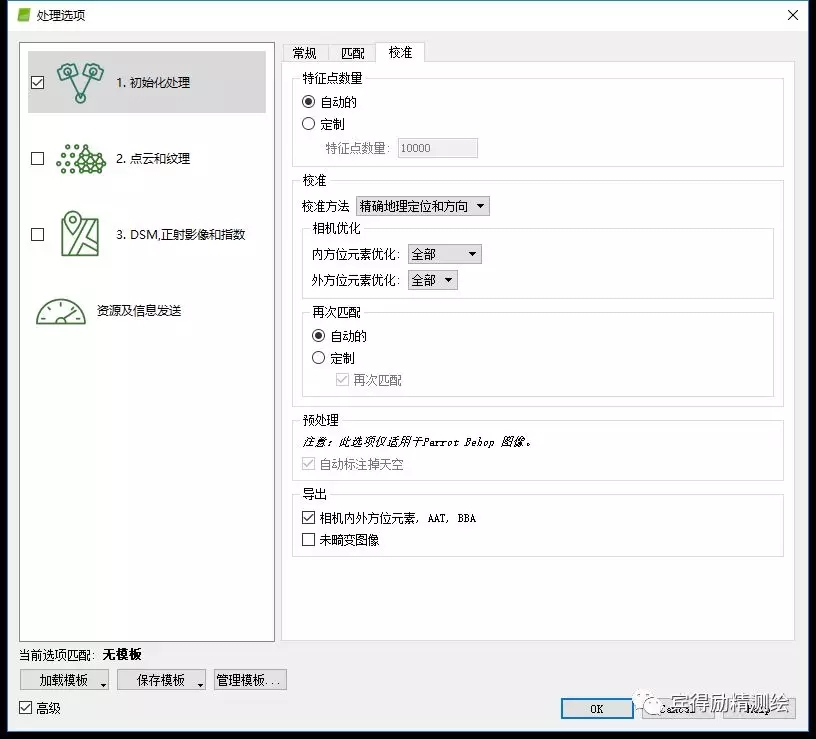The image size is (816, 739).
Task: Select 定制 radio under 特征点数量
Action: point(309,124)
